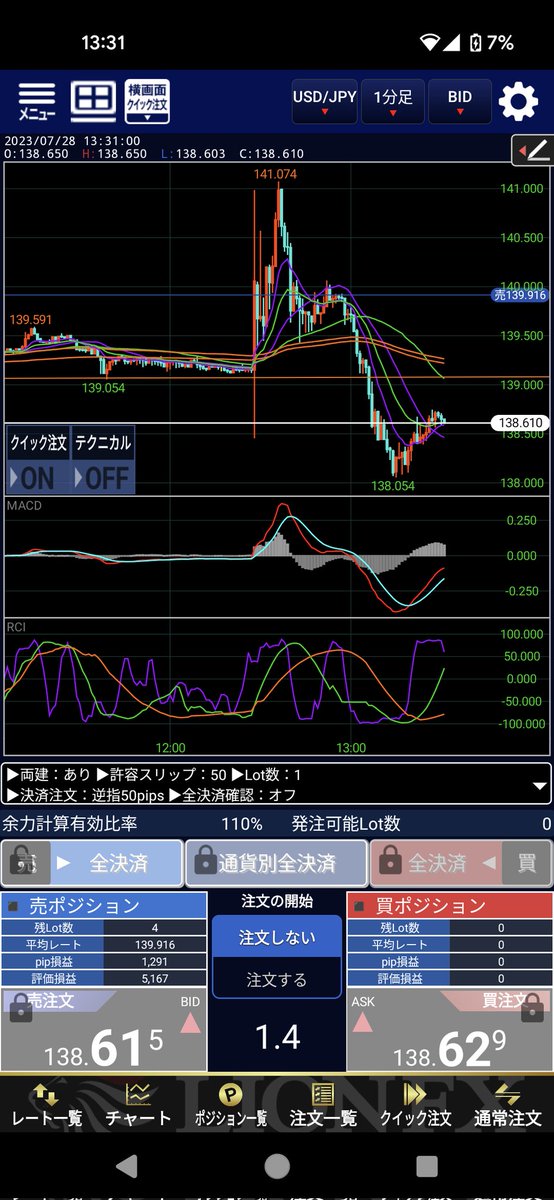Open the chart layout grid icon
The image size is (554, 1200).
click(93, 100)
